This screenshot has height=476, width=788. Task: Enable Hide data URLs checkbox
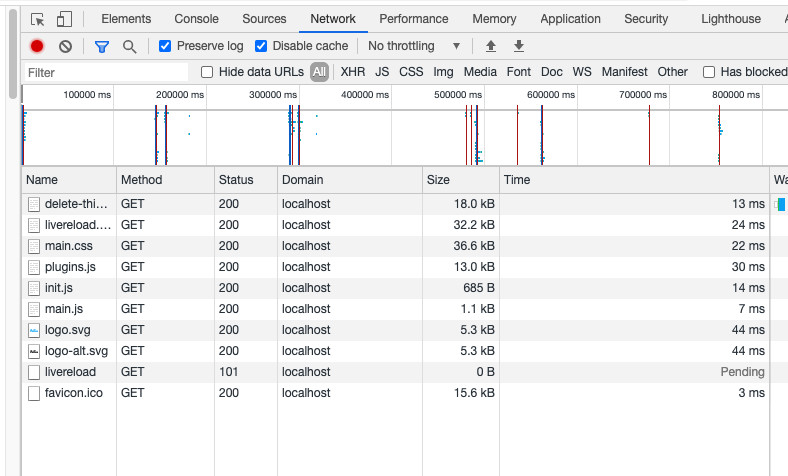pyautogui.click(x=207, y=72)
